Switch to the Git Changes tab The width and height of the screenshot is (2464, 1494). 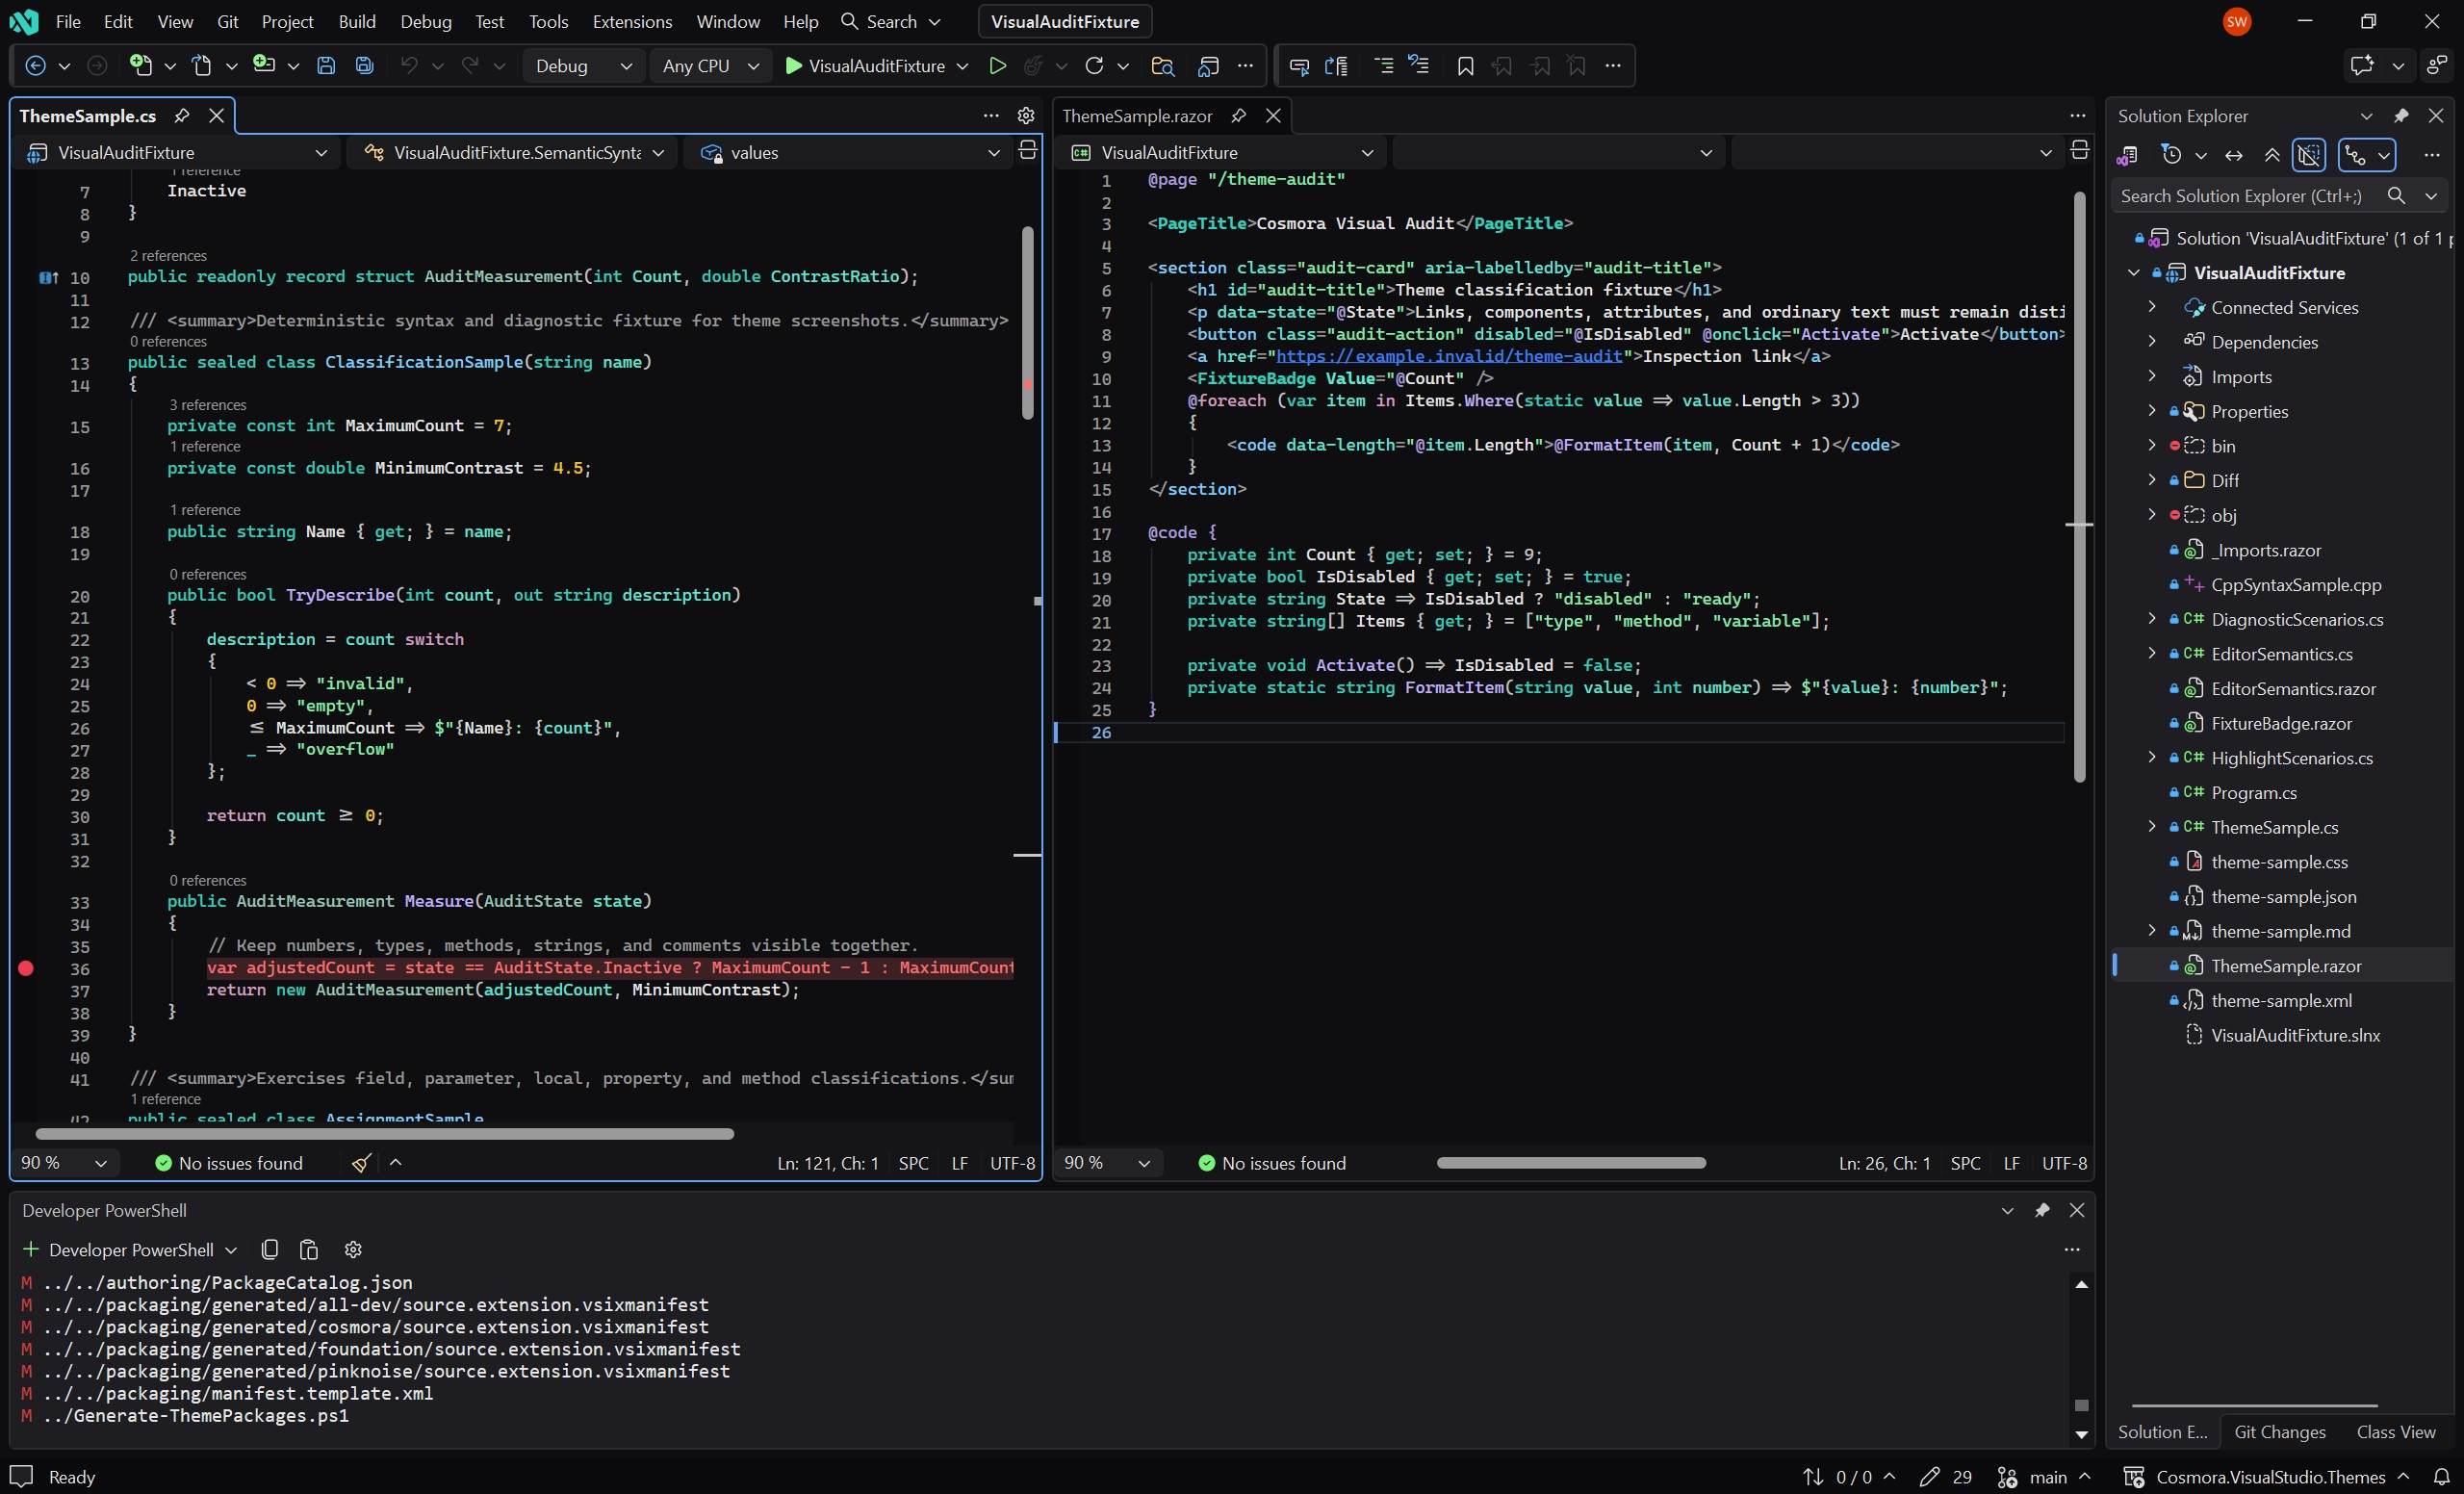tap(2279, 1432)
